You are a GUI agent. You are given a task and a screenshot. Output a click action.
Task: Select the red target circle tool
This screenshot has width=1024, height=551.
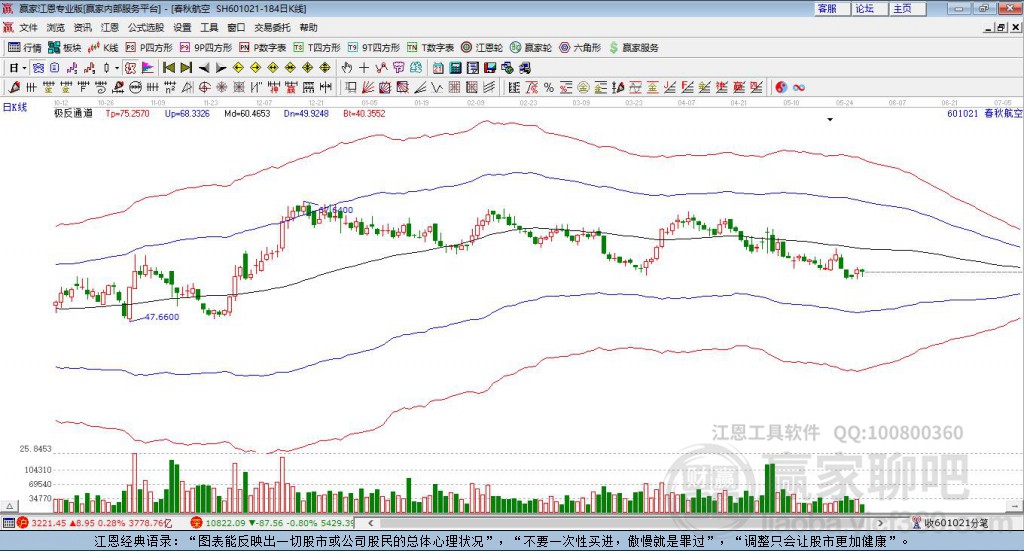pos(204,87)
